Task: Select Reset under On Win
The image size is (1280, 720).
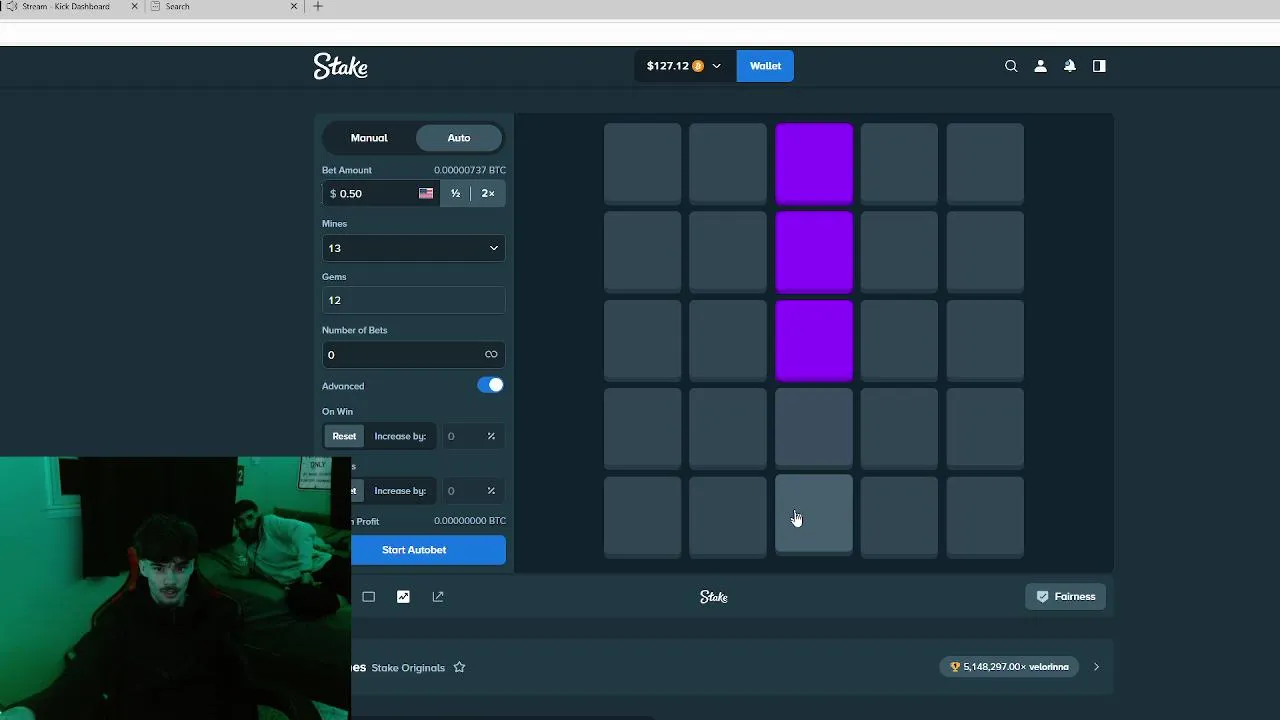Action: (344, 436)
